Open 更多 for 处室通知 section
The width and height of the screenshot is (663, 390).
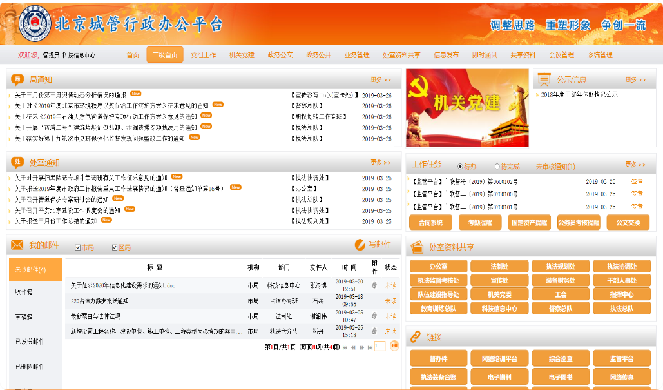(x=381, y=162)
